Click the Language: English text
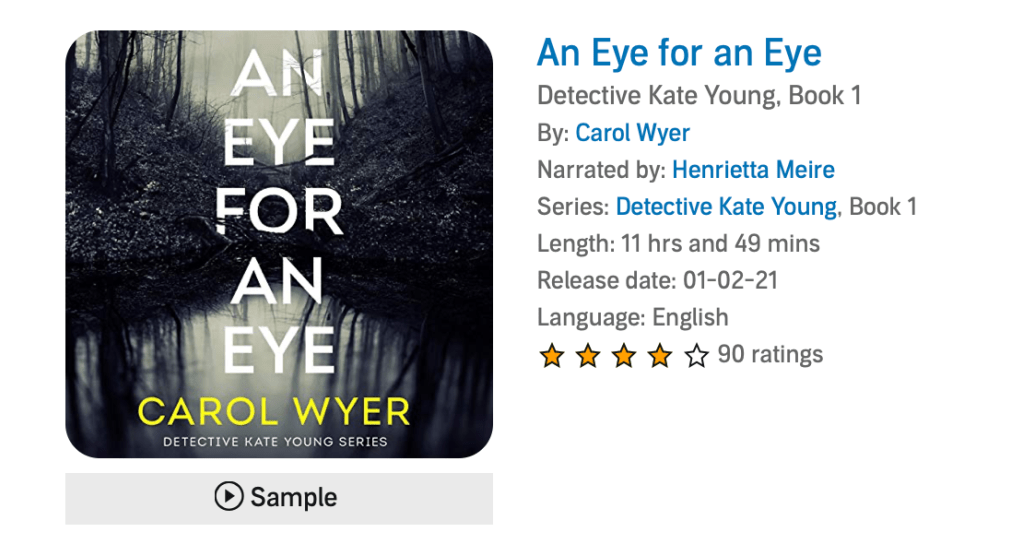Viewport: 1023px width, 556px height. pos(632,318)
